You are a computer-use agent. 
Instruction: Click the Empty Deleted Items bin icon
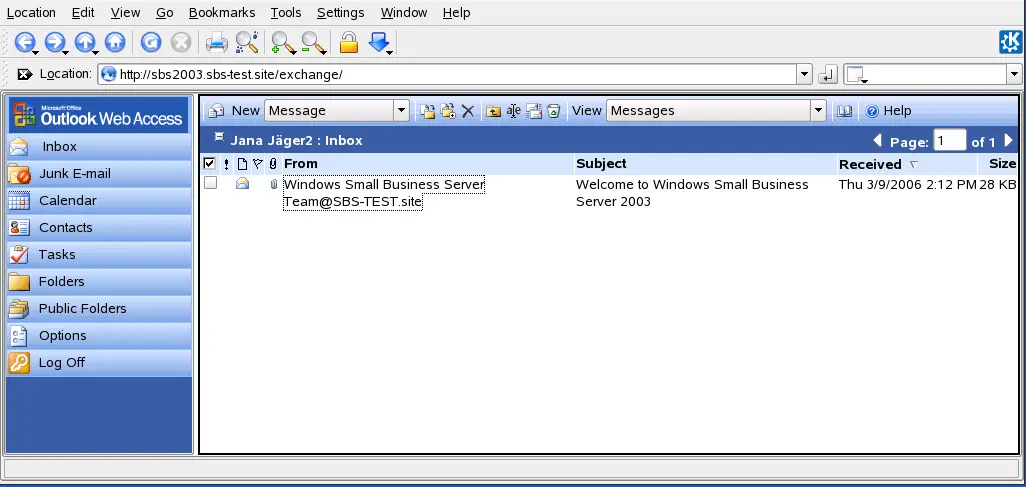pos(553,111)
